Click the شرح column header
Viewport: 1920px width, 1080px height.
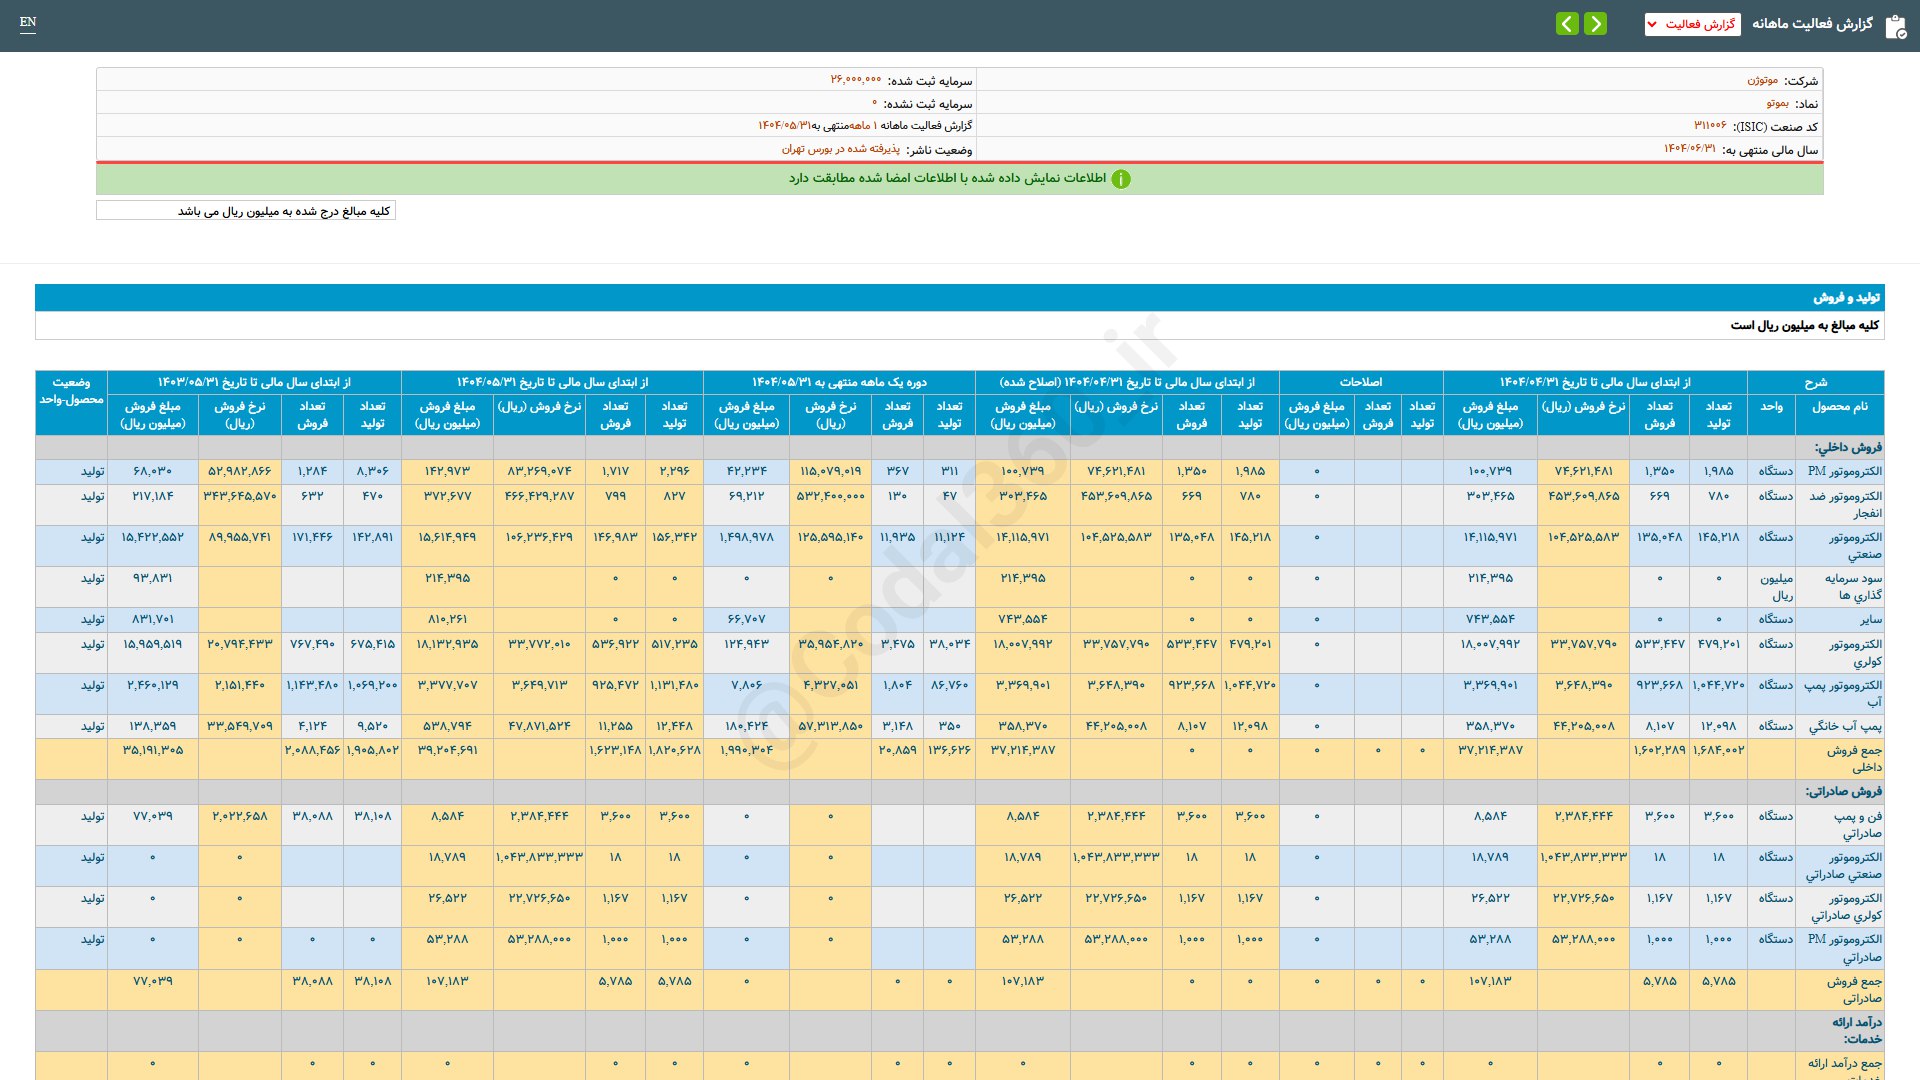tap(1815, 382)
